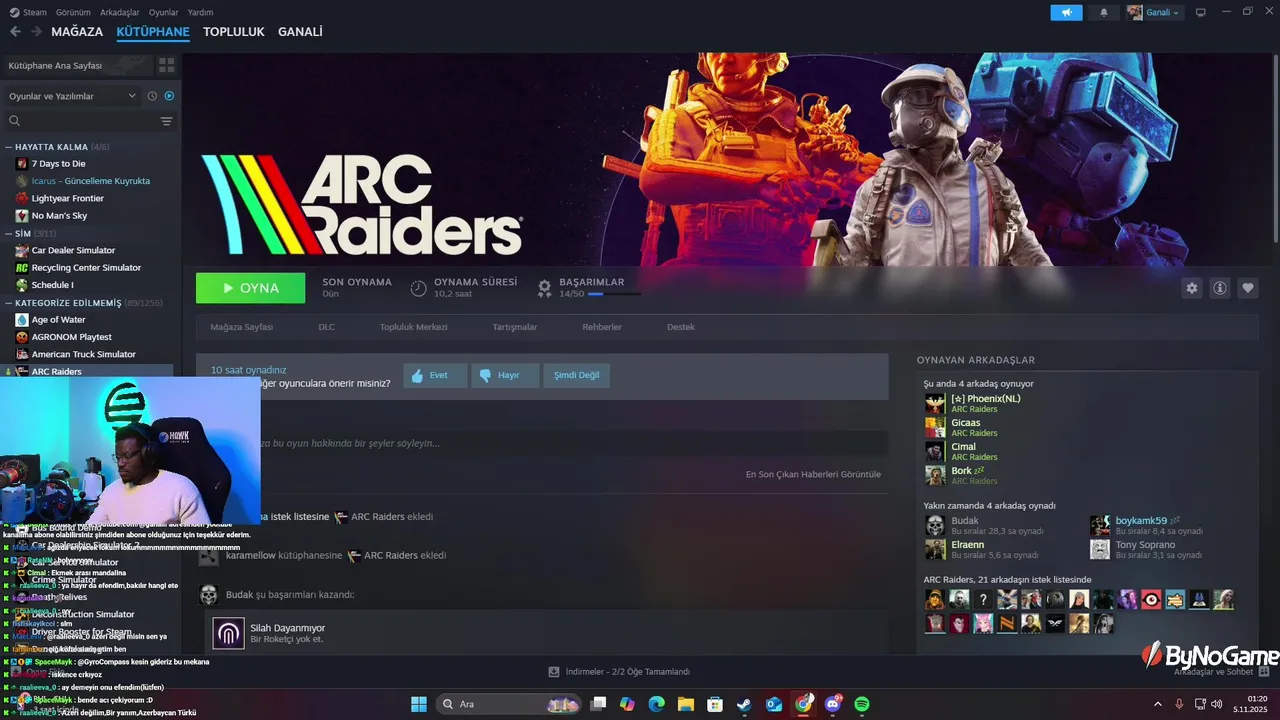Open Topluluk Merkezi tab

point(413,327)
